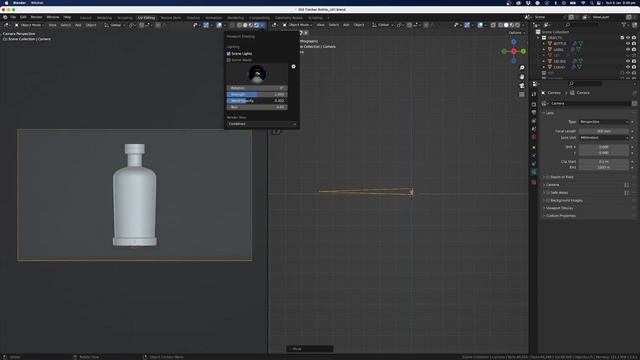The height and width of the screenshot is (360, 640).
Task: Adjust the Blur slider
Action: 257,107
